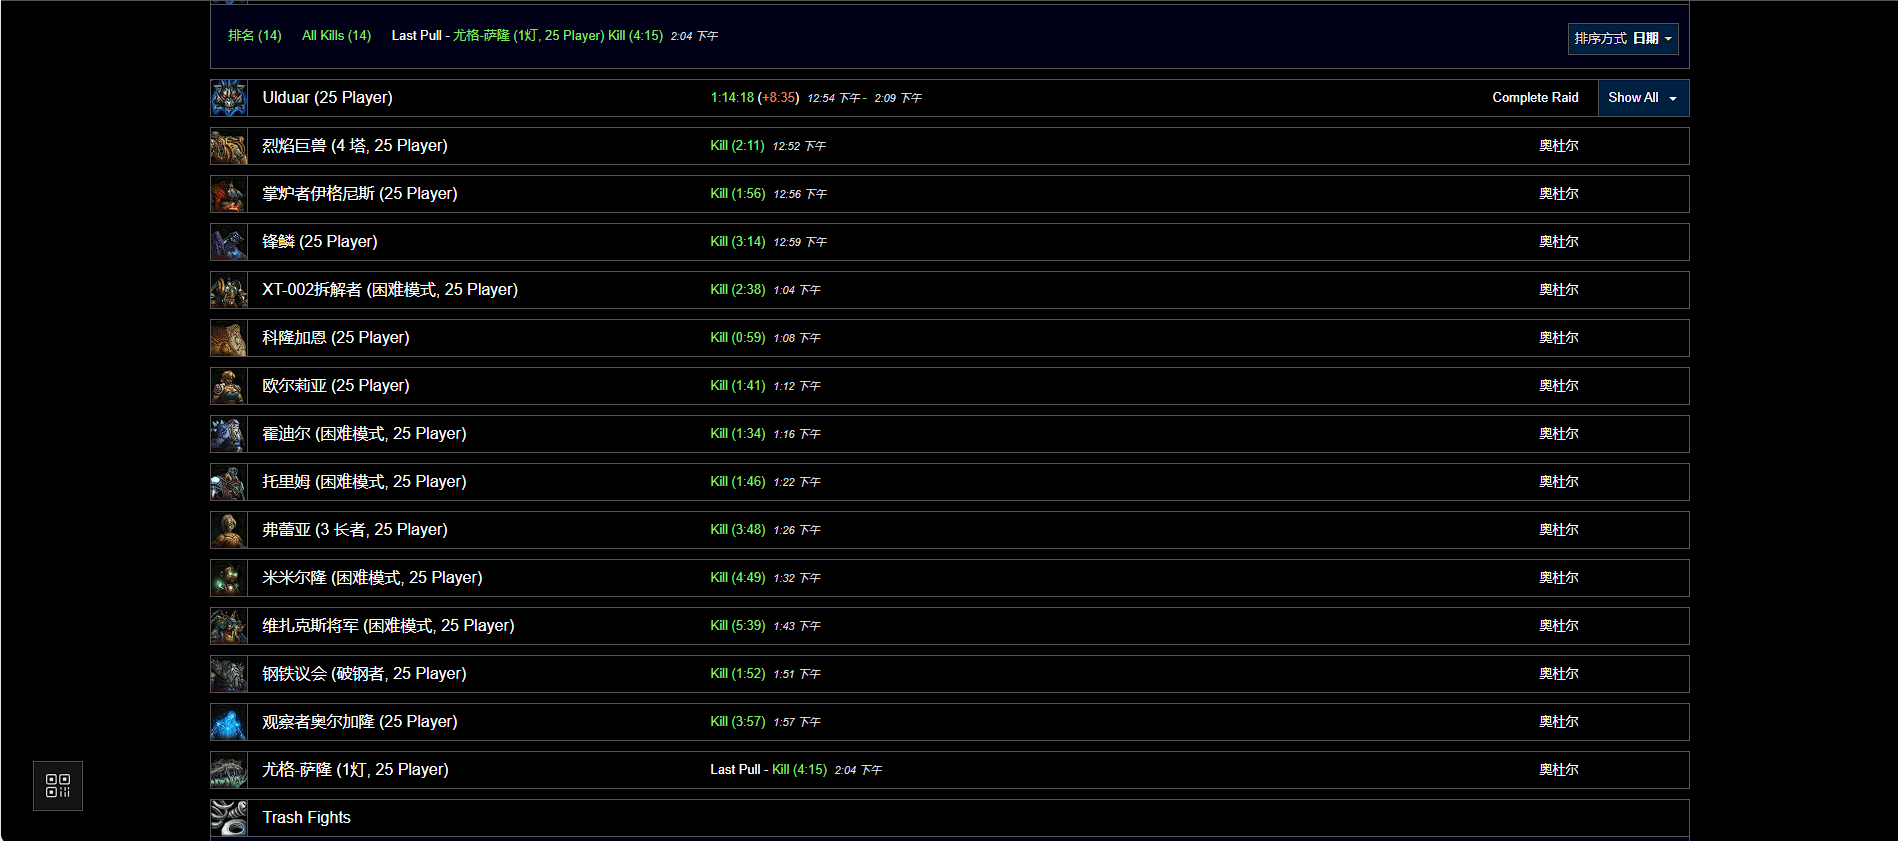
Task: Open 掌炉者伊格尼斯 (25 Player) fight
Action: tap(360, 194)
